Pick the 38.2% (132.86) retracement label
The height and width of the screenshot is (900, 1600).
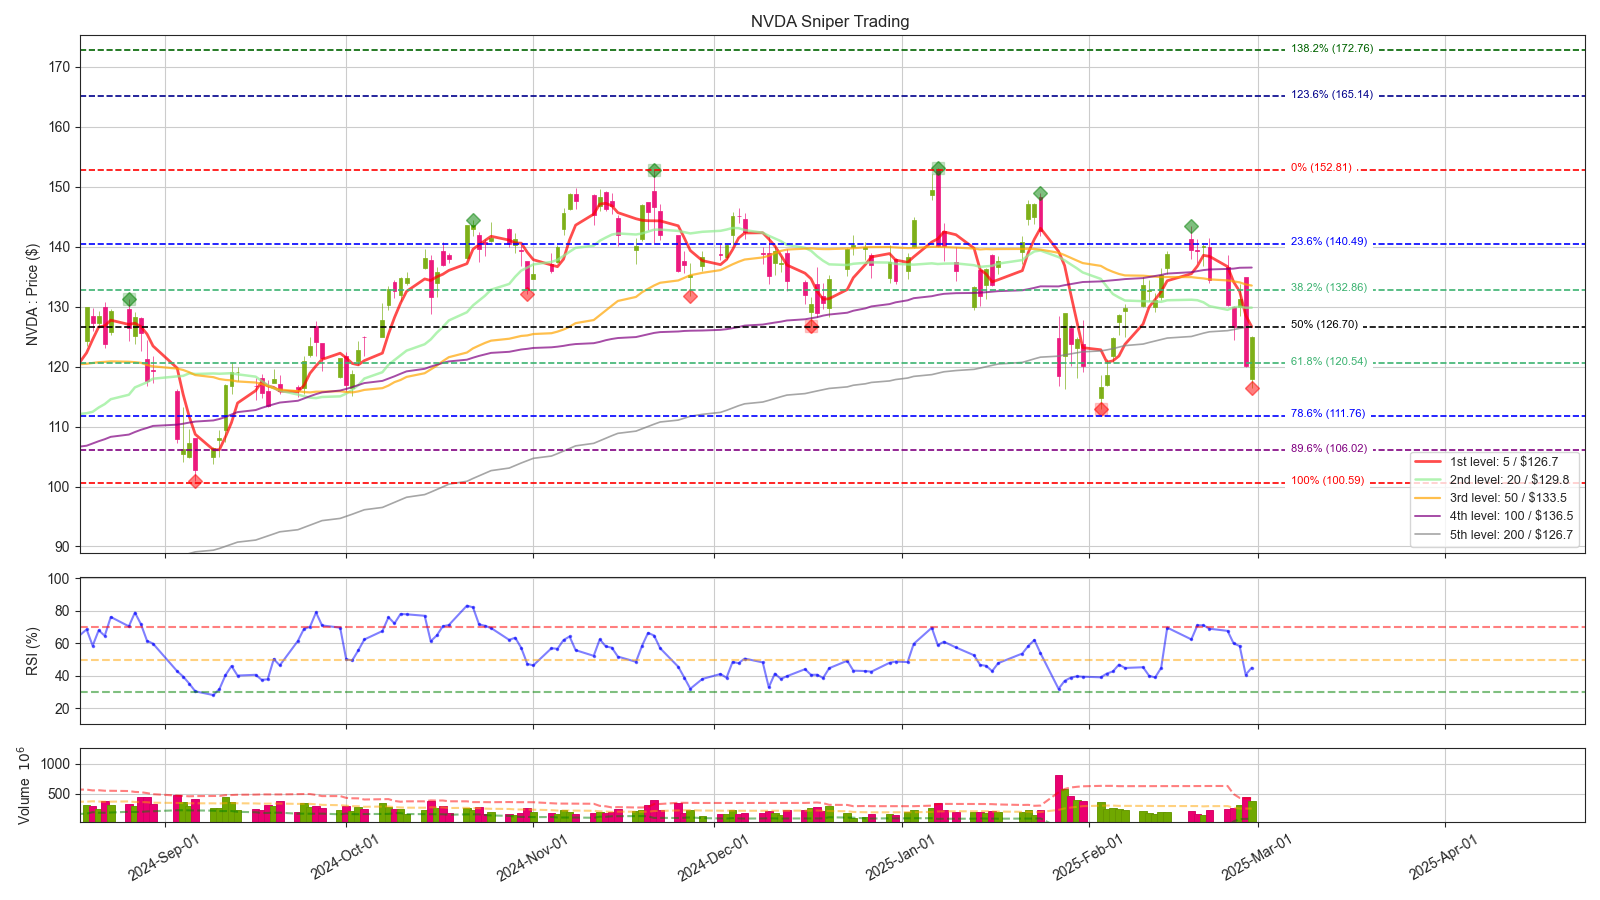1328,287
